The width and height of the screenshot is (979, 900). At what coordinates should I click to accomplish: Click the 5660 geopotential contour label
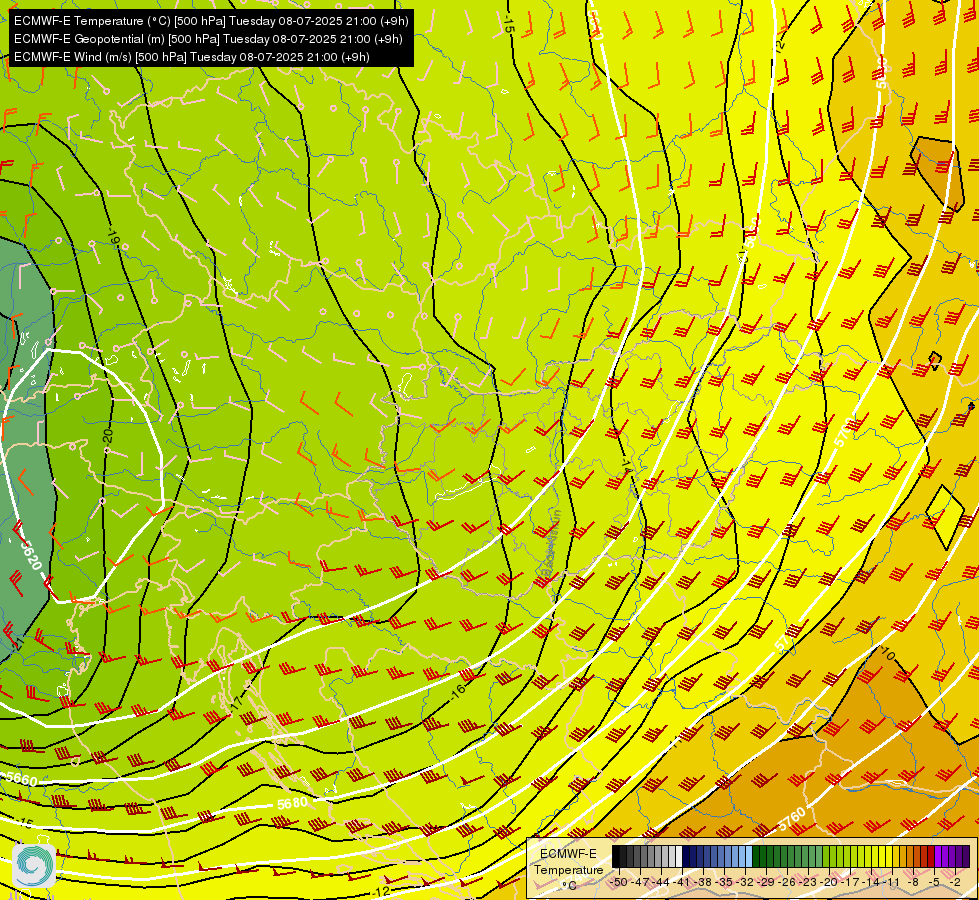coord(21,779)
